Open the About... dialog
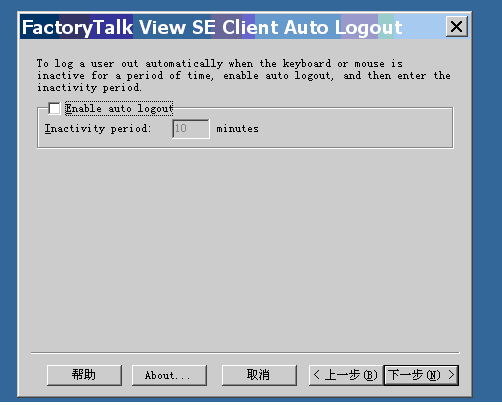 169,375
